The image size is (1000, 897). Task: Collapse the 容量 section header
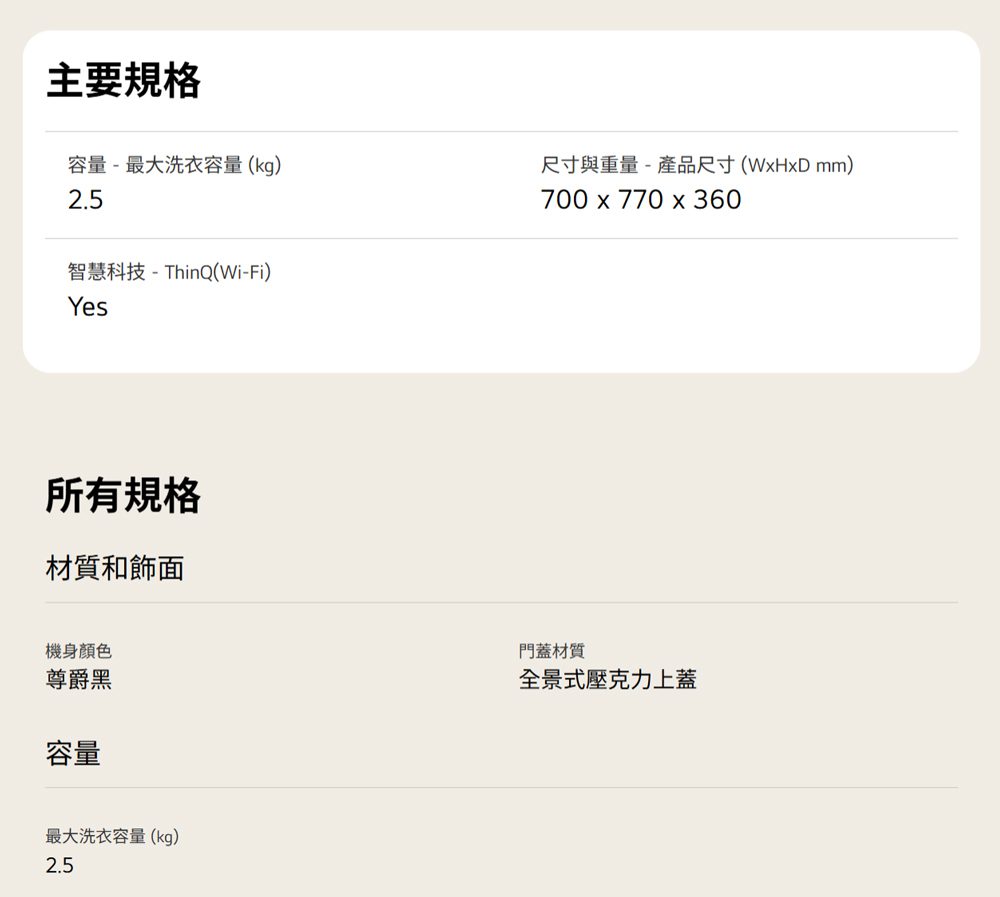(x=73, y=754)
